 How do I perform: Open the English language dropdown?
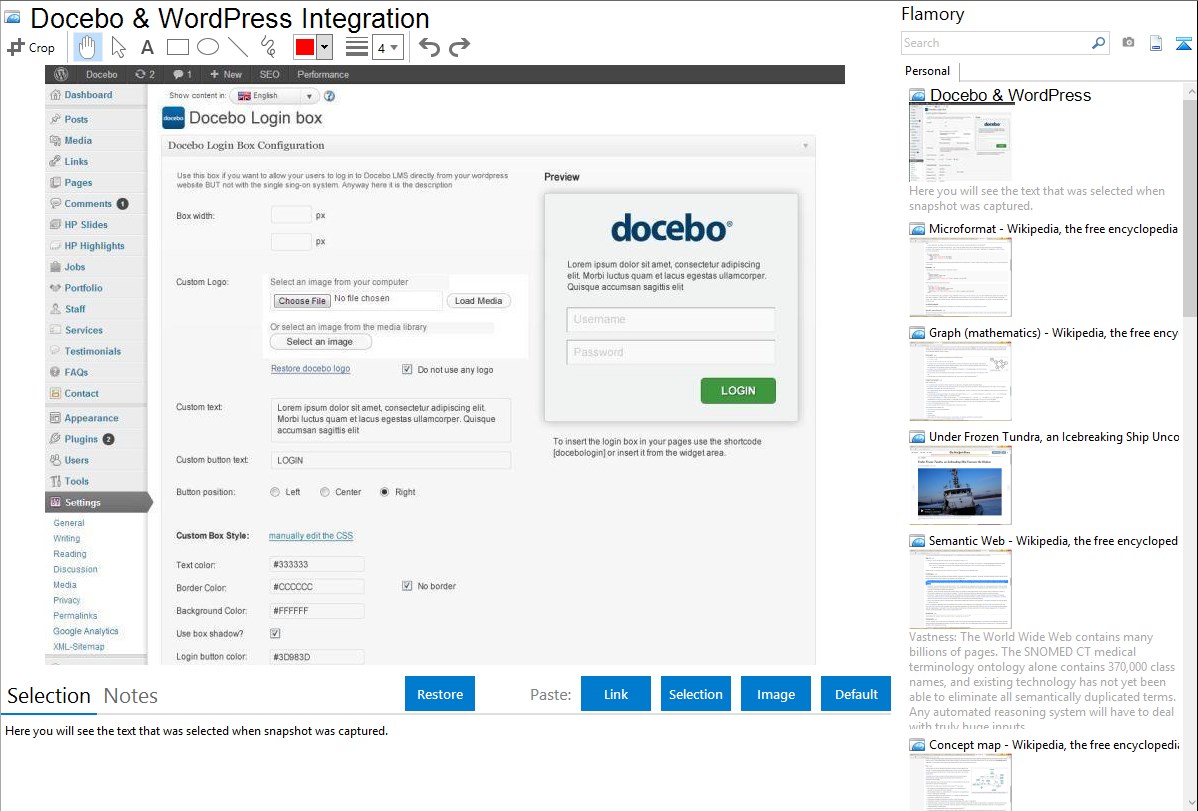(273, 96)
